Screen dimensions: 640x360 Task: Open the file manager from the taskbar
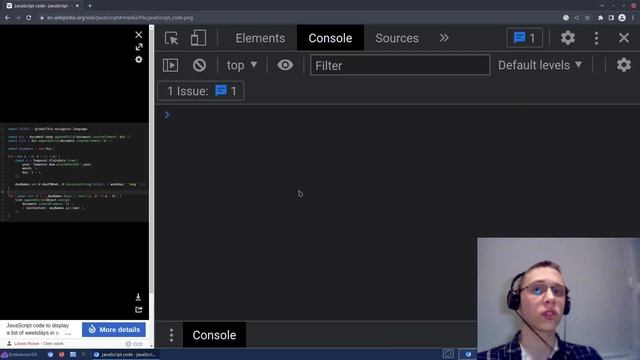pyautogui.click(x=73, y=355)
